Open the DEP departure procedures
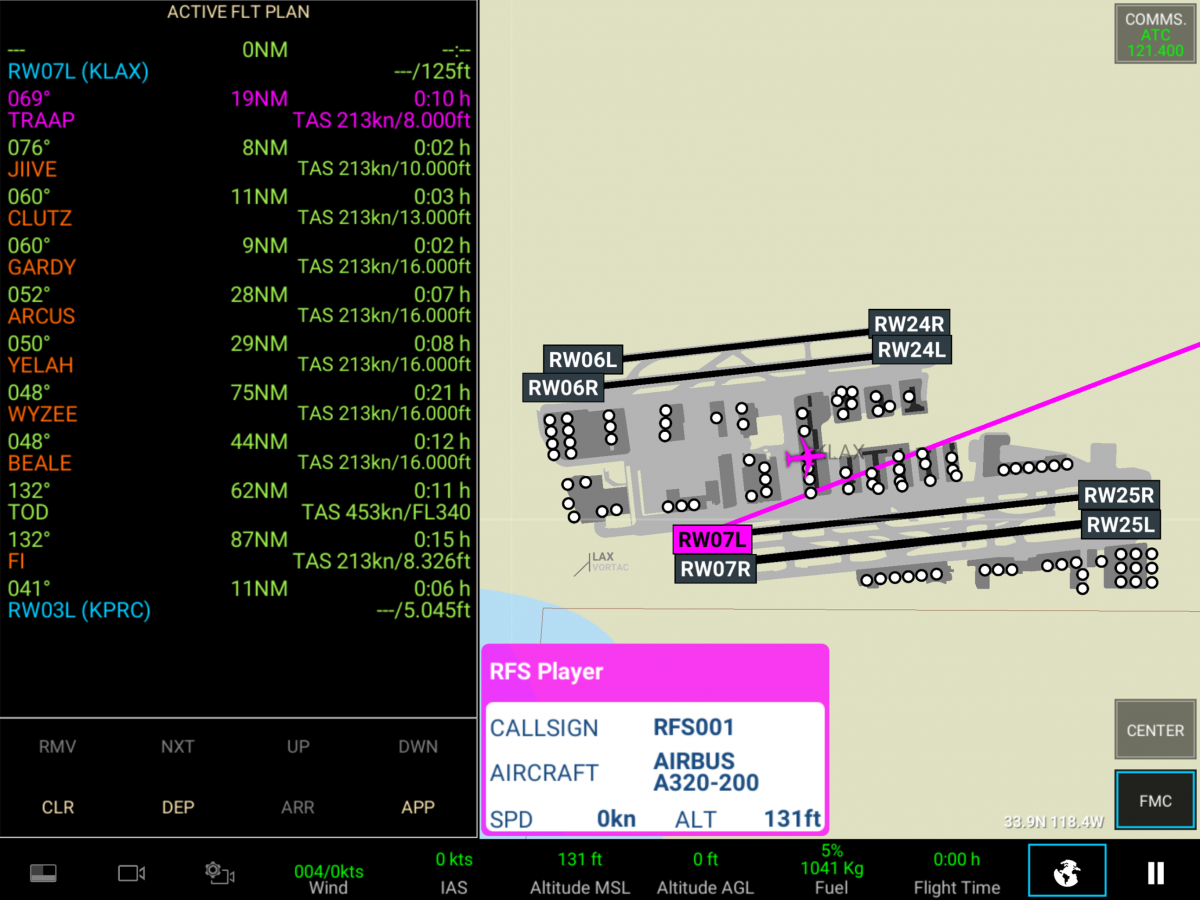 coord(178,807)
